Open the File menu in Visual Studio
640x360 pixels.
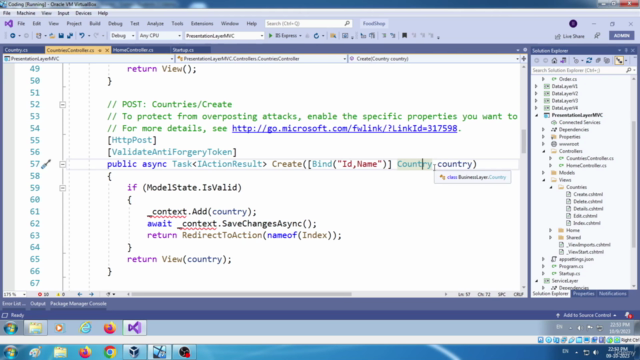click(x=21, y=24)
